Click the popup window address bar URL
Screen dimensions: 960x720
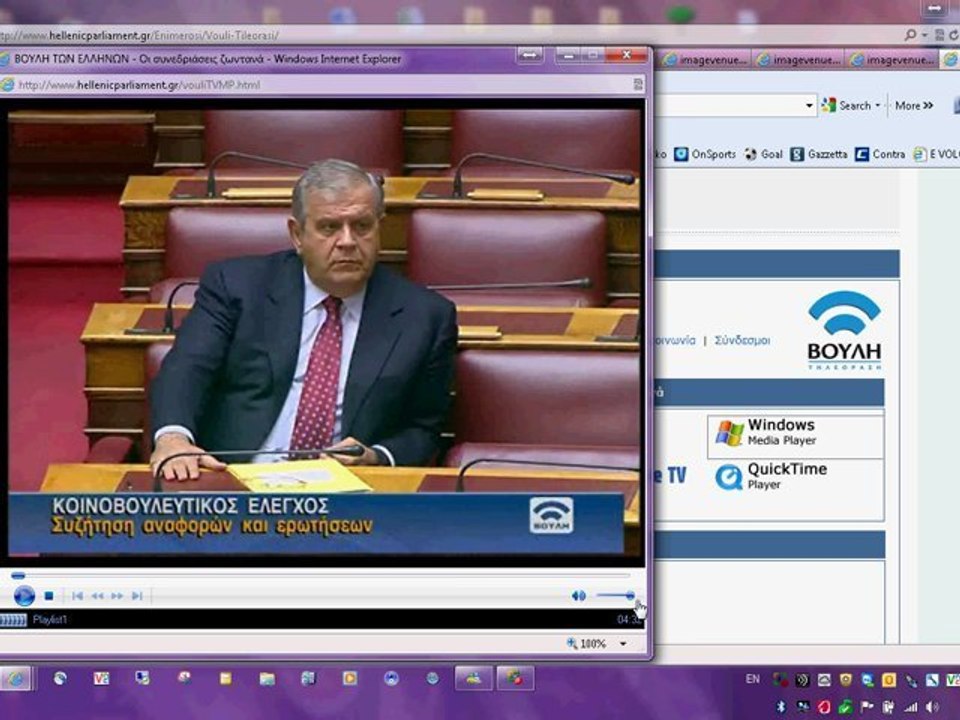click(x=139, y=85)
